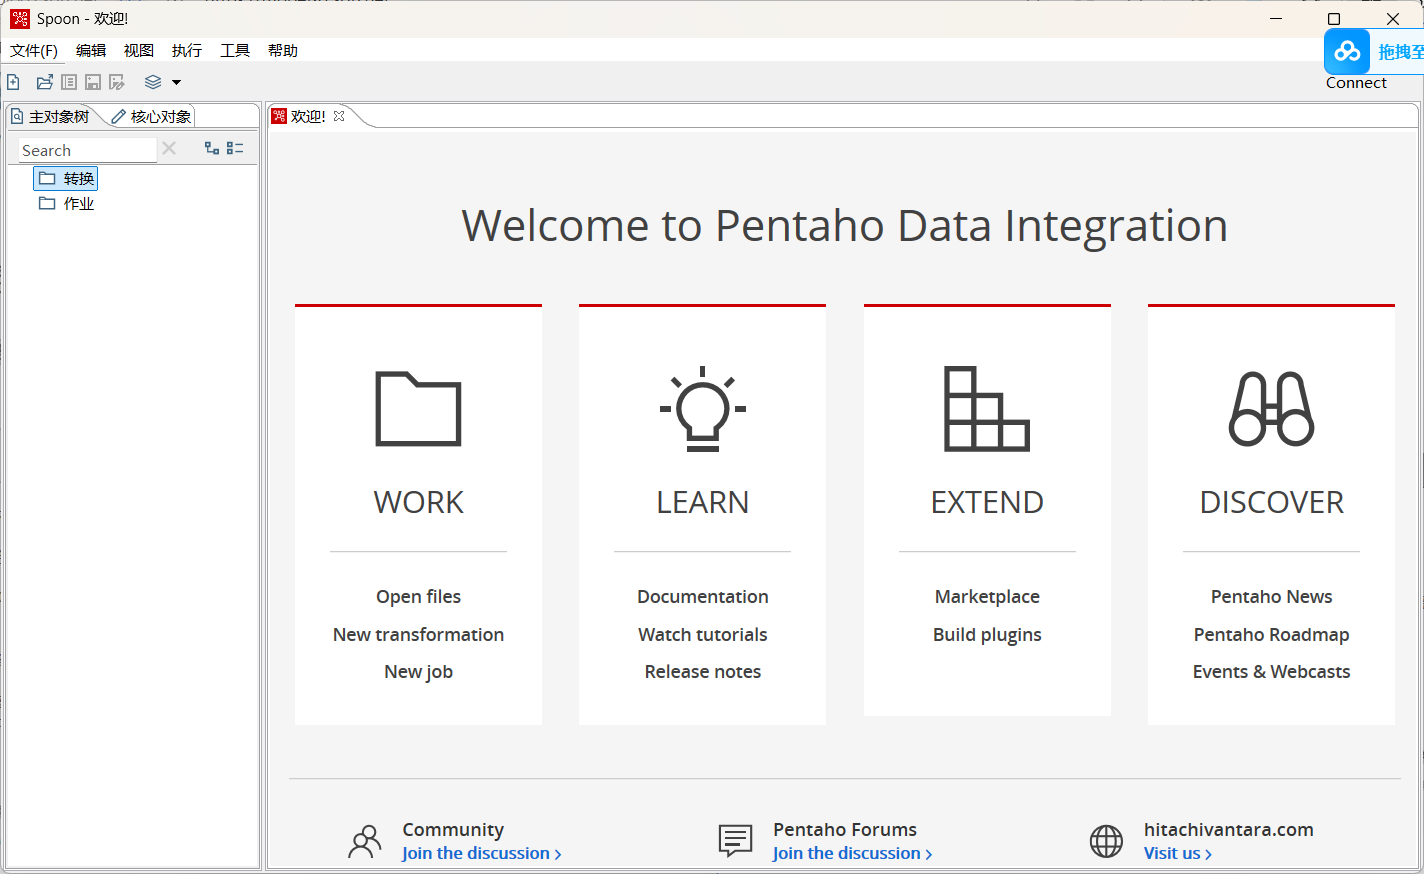The height and width of the screenshot is (874, 1424).
Task: Click the DISCOVER binoculars icon
Action: (1272, 408)
